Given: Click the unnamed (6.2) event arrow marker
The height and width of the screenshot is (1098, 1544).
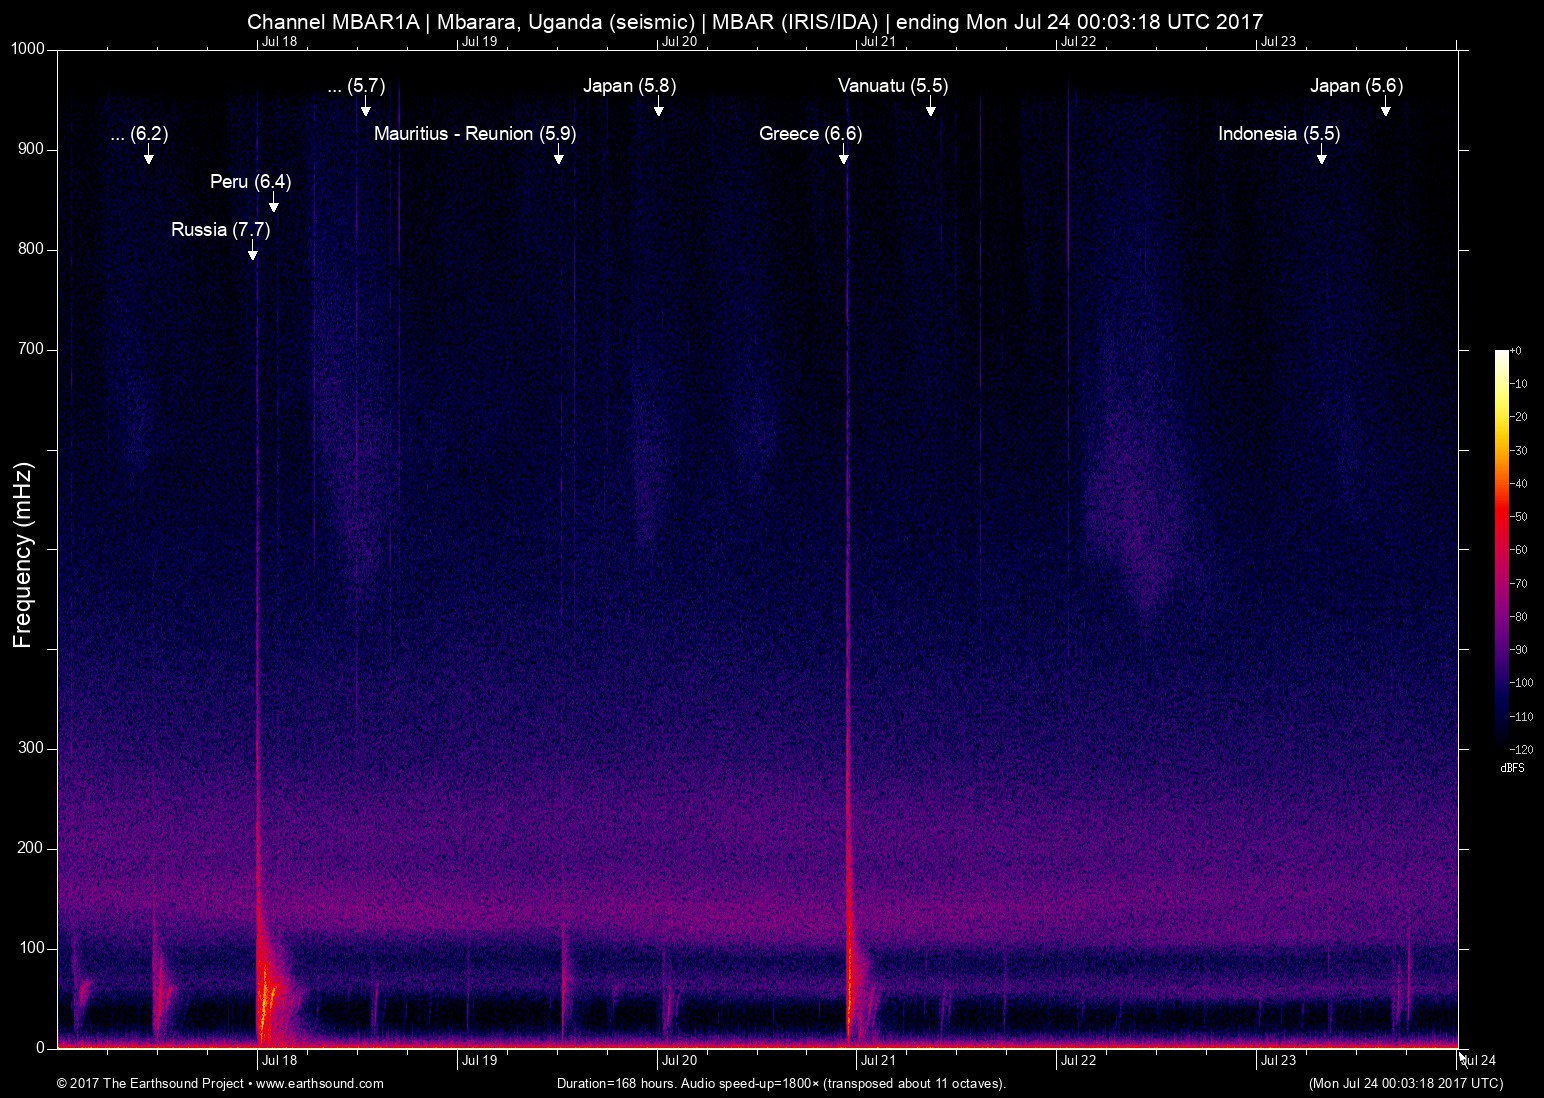Looking at the screenshot, I should (x=149, y=155).
